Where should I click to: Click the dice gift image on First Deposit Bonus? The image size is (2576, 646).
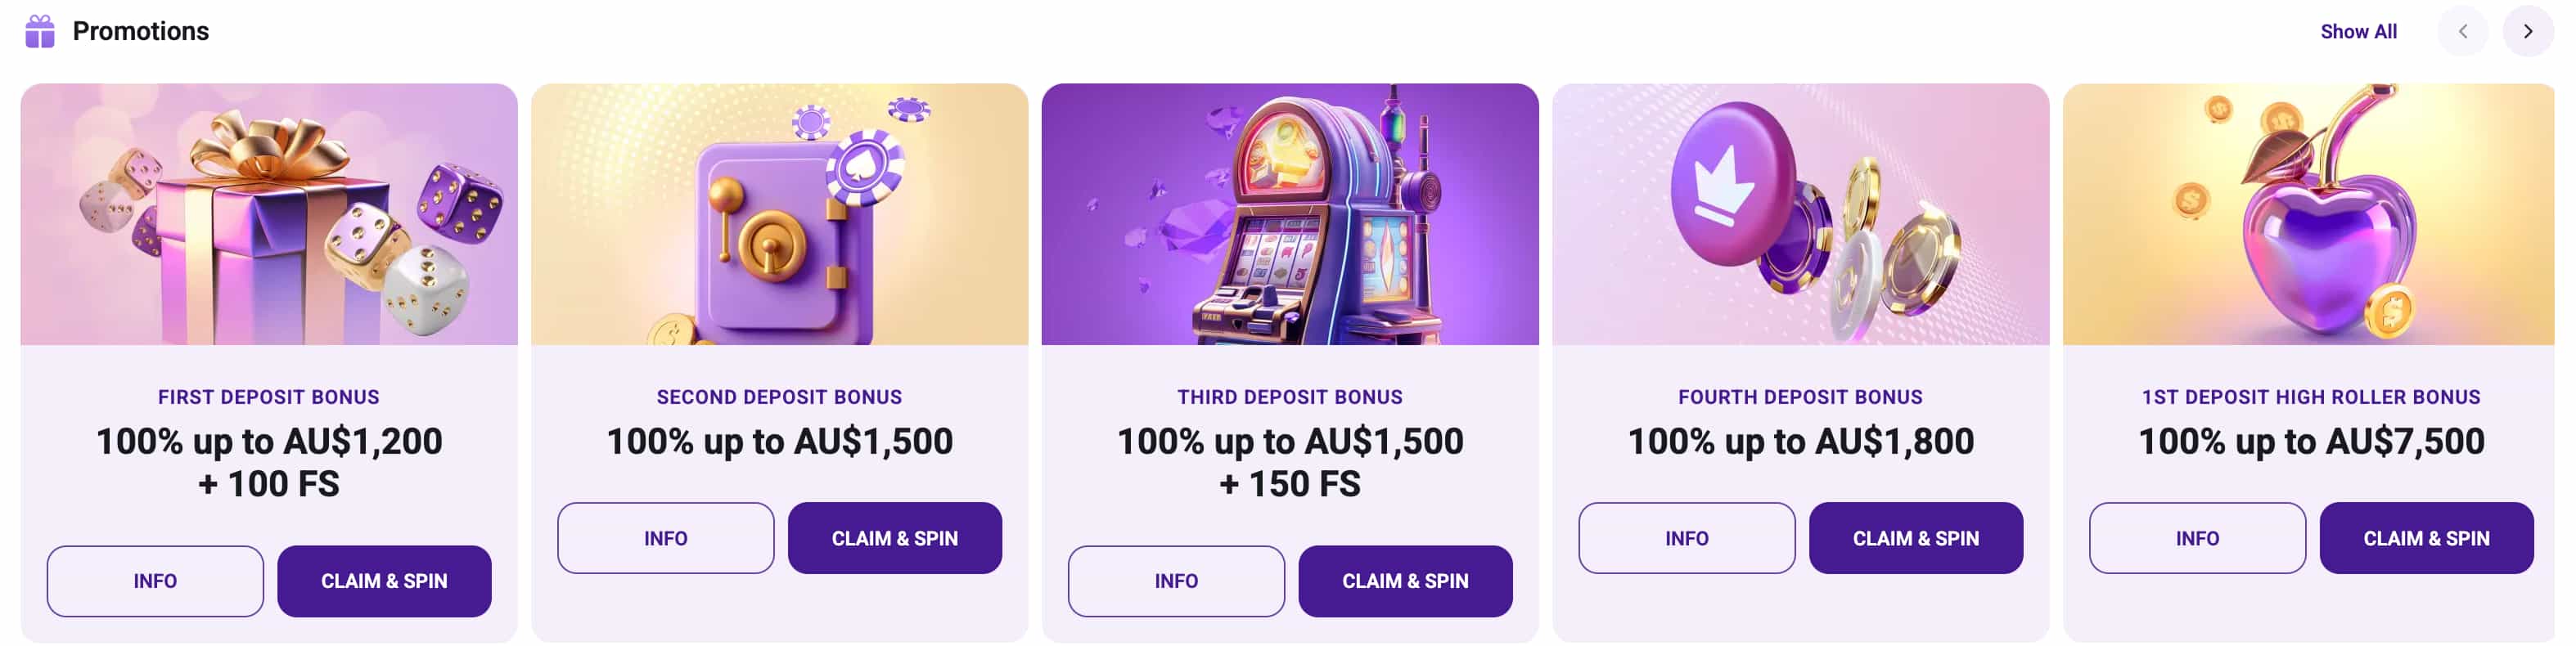pos(268,215)
